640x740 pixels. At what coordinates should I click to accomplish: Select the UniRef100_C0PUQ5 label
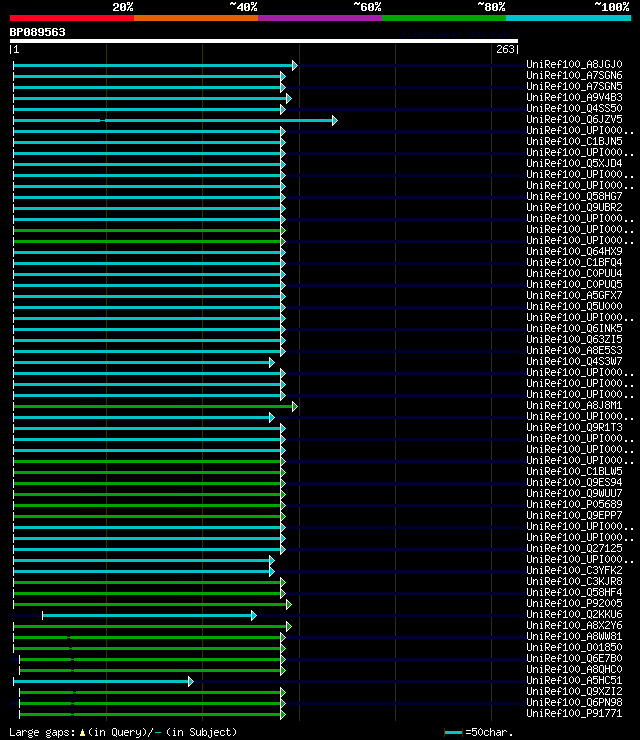tap(574, 284)
